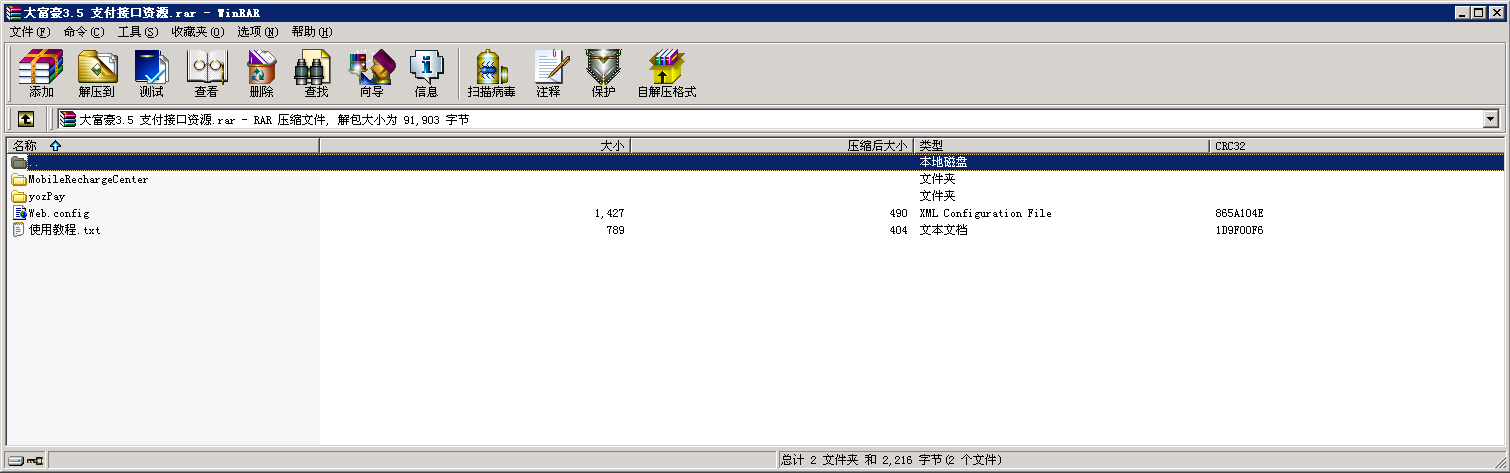1510x473 pixels.
Task: Click the 添加 (Add) toolbar icon
Action: coord(41,73)
